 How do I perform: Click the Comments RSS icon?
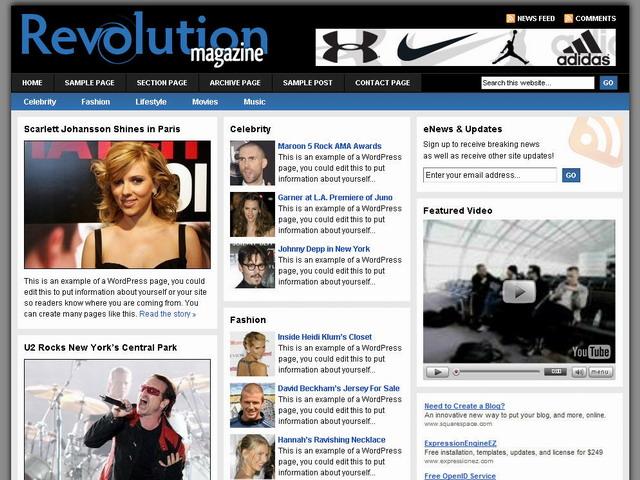(569, 18)
